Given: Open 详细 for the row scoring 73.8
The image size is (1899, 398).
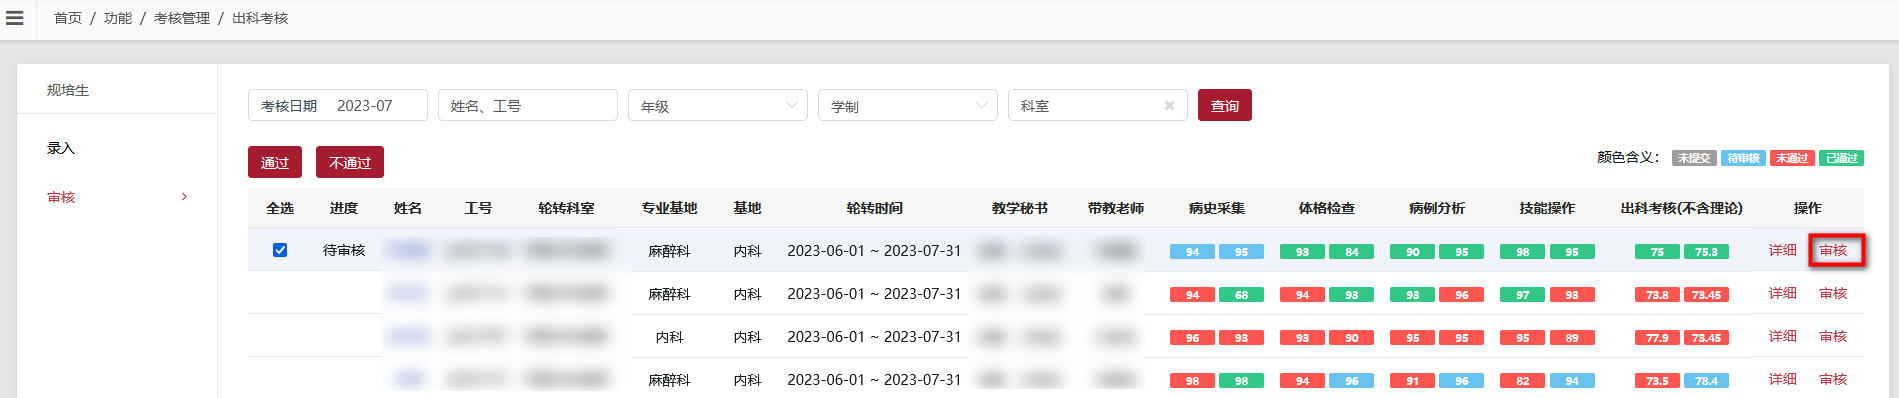Looking at the screenshot, I should click(1783, 293).
